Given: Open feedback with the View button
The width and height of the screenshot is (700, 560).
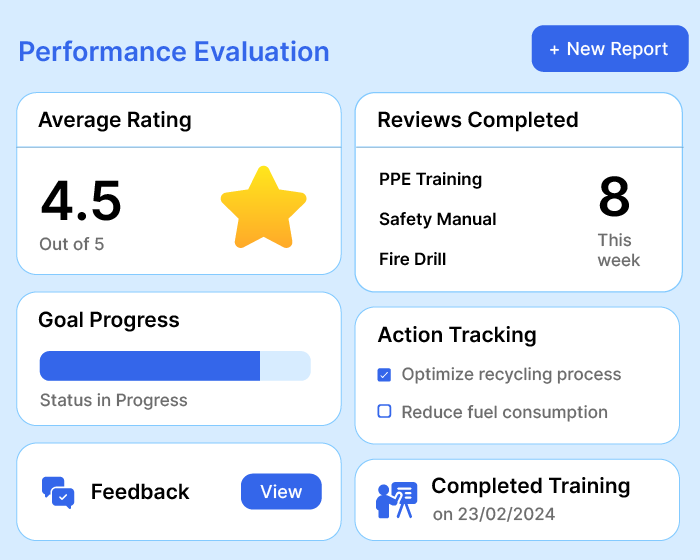Looking at the screenshot, I should pos(281,492).
